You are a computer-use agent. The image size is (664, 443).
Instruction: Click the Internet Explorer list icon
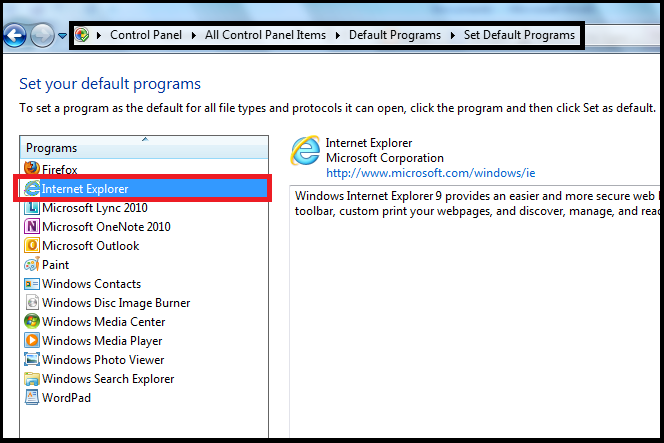32,188
